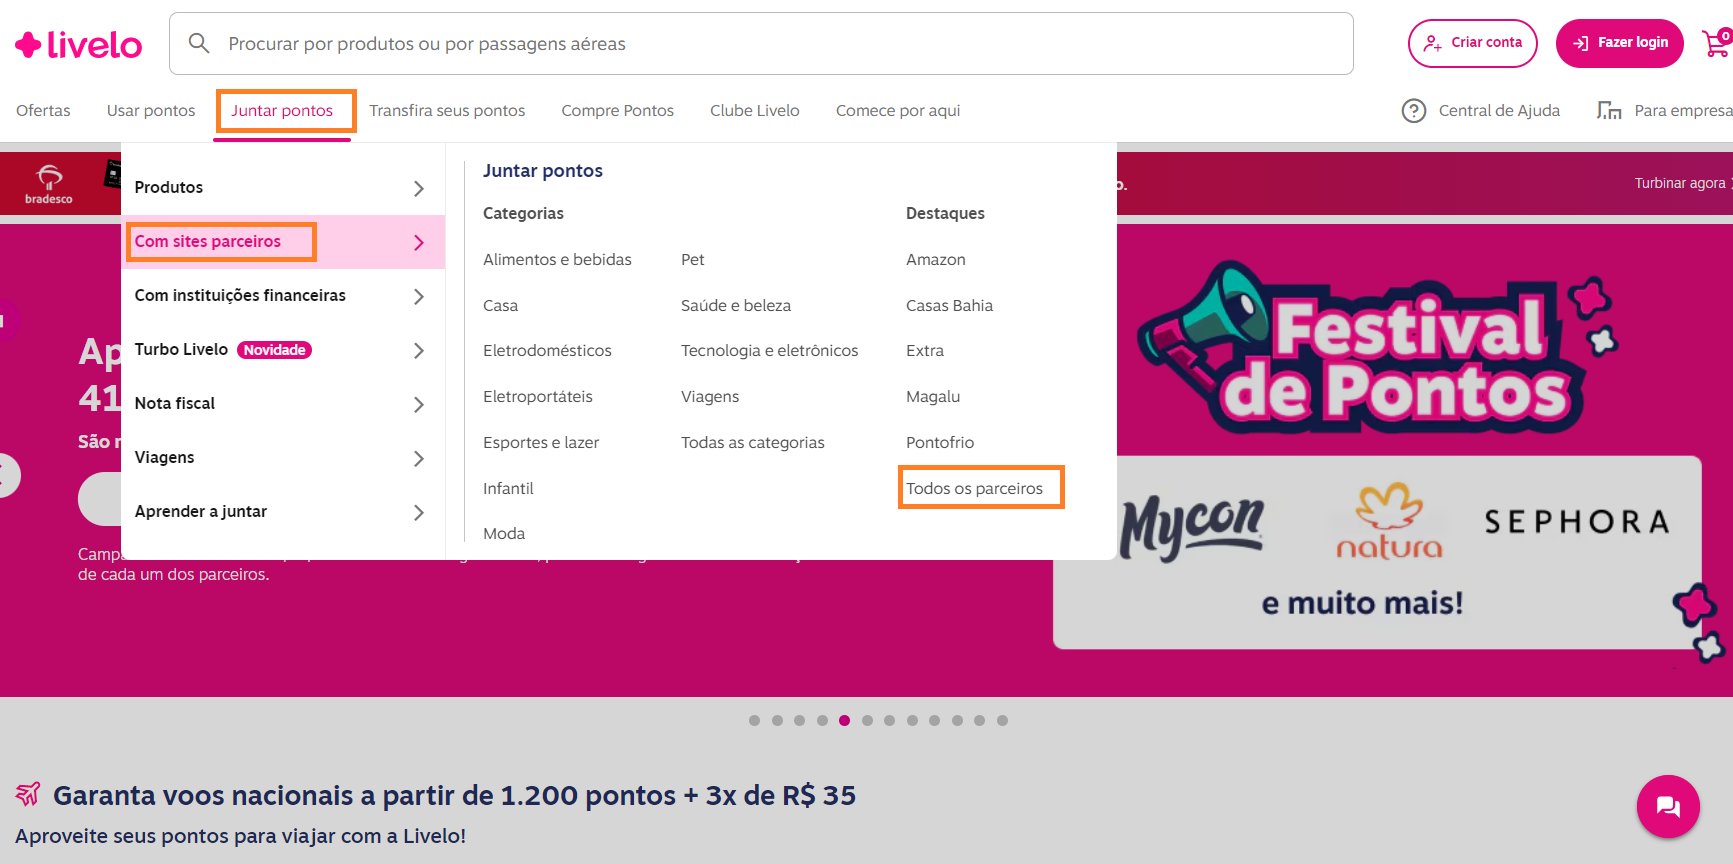1733x864 pixels.
Task: Open Amazon partner link
Action: (x=936, y=259)
